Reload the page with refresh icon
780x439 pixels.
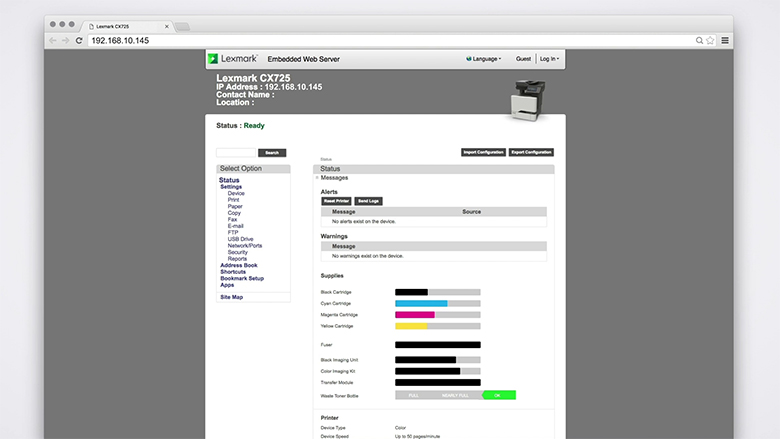[x=79, y=40]
